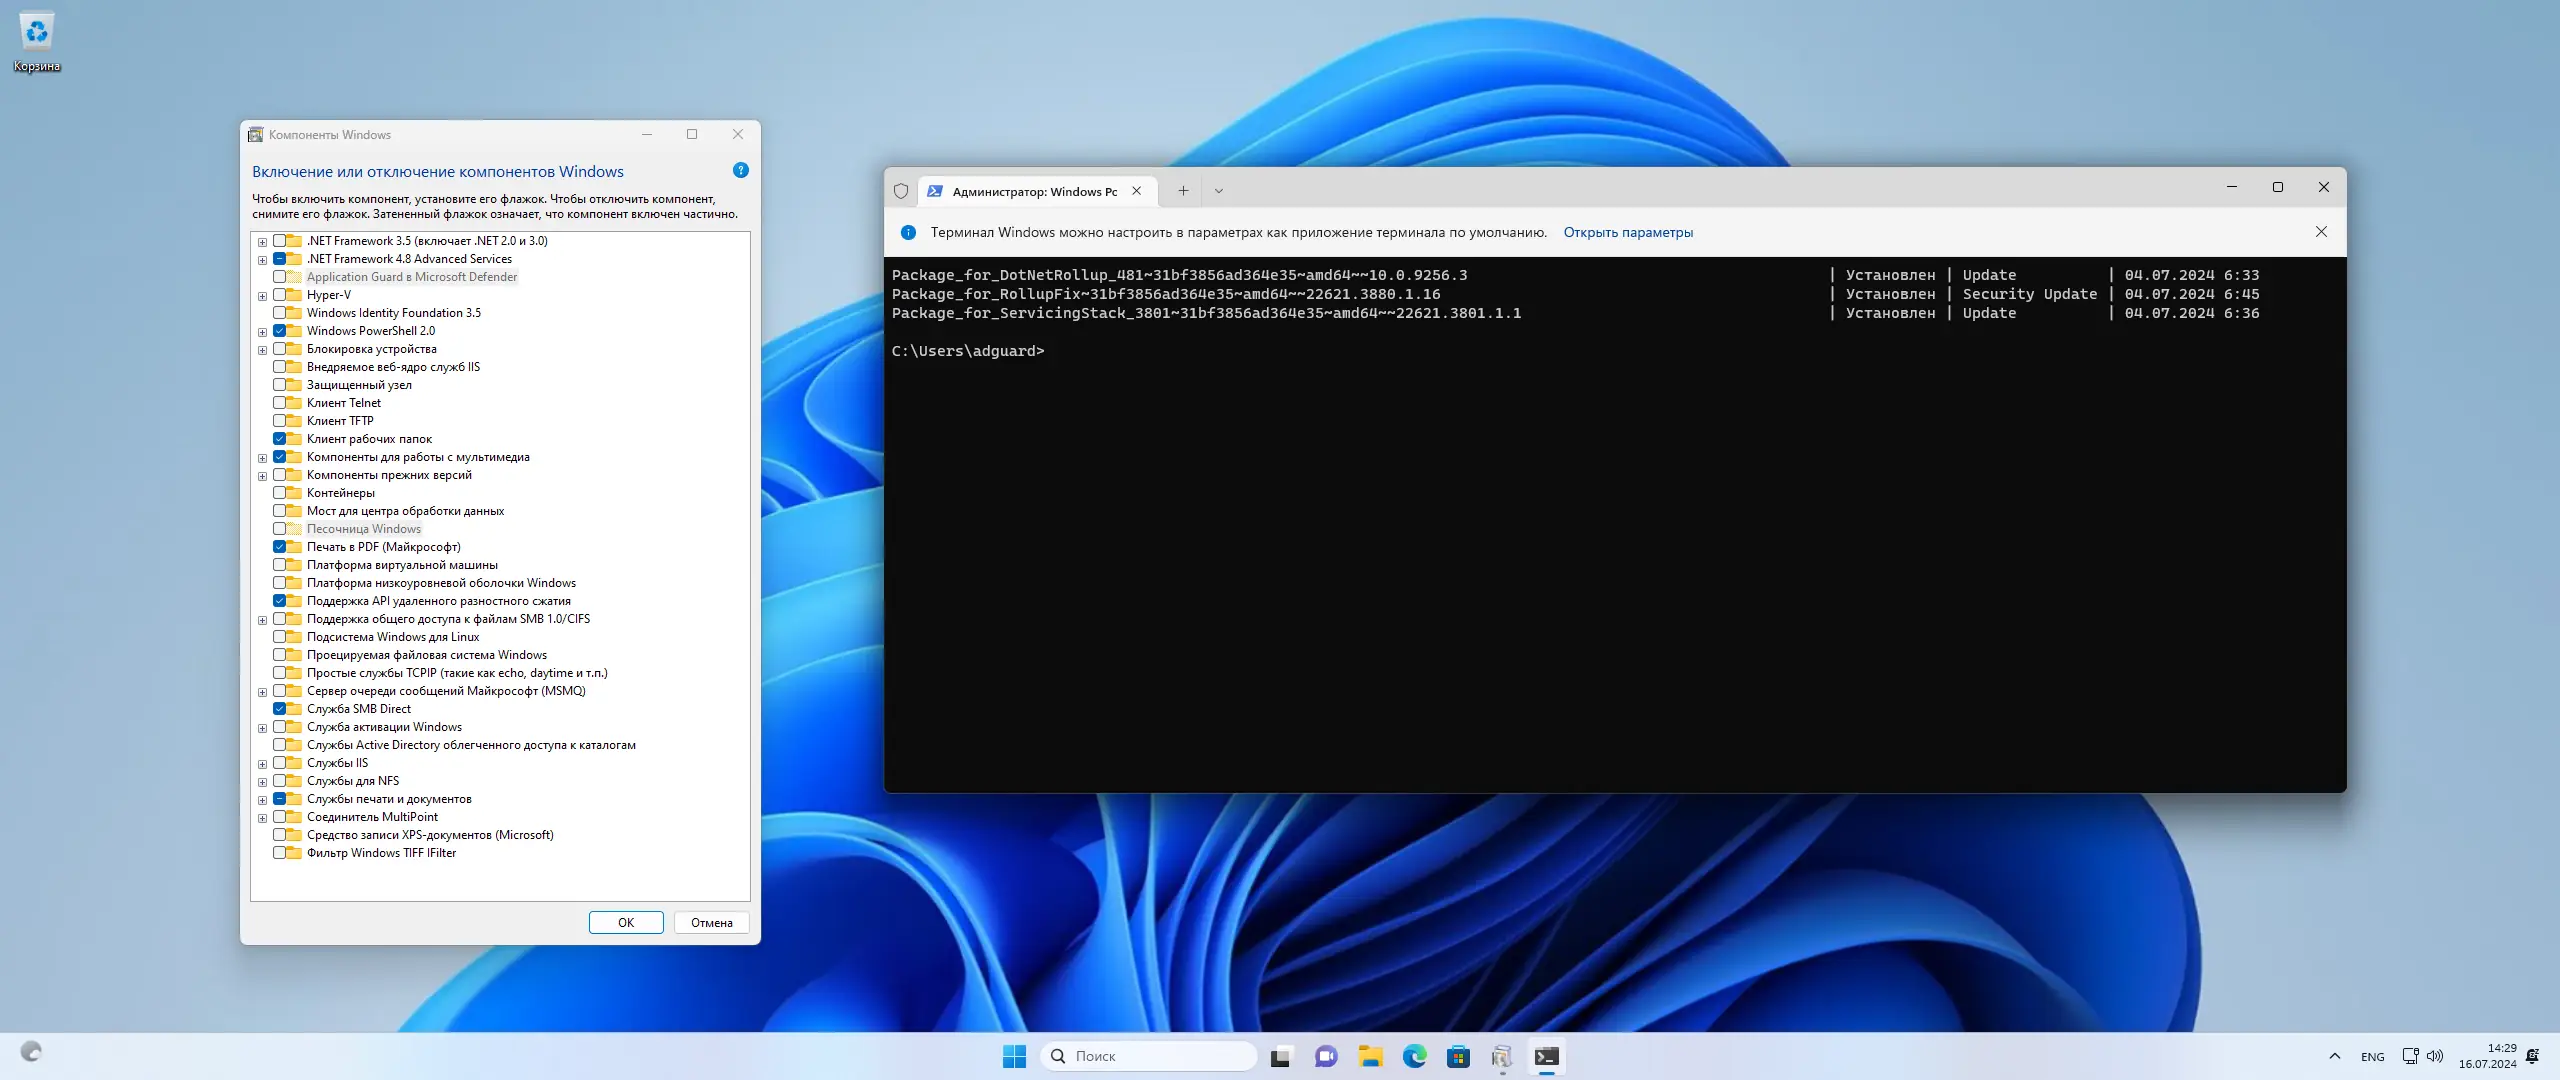This screenshot has height=1080, width=2560.
Task: Open the Terminal new tab dropdown arrow
Action: [x=1218, y=190]
